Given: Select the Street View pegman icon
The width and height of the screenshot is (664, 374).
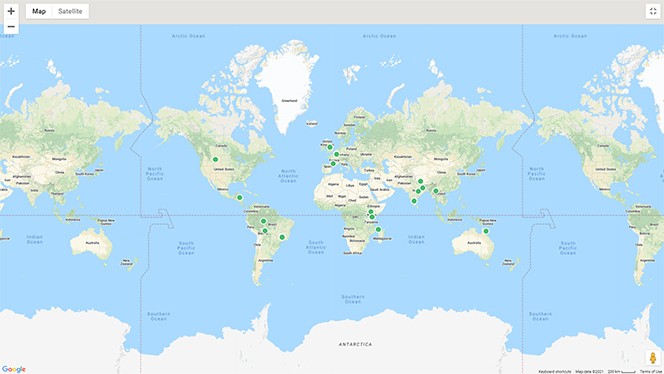Looking at the screenshot, I should pyautogui.click(x=653, y=358).
